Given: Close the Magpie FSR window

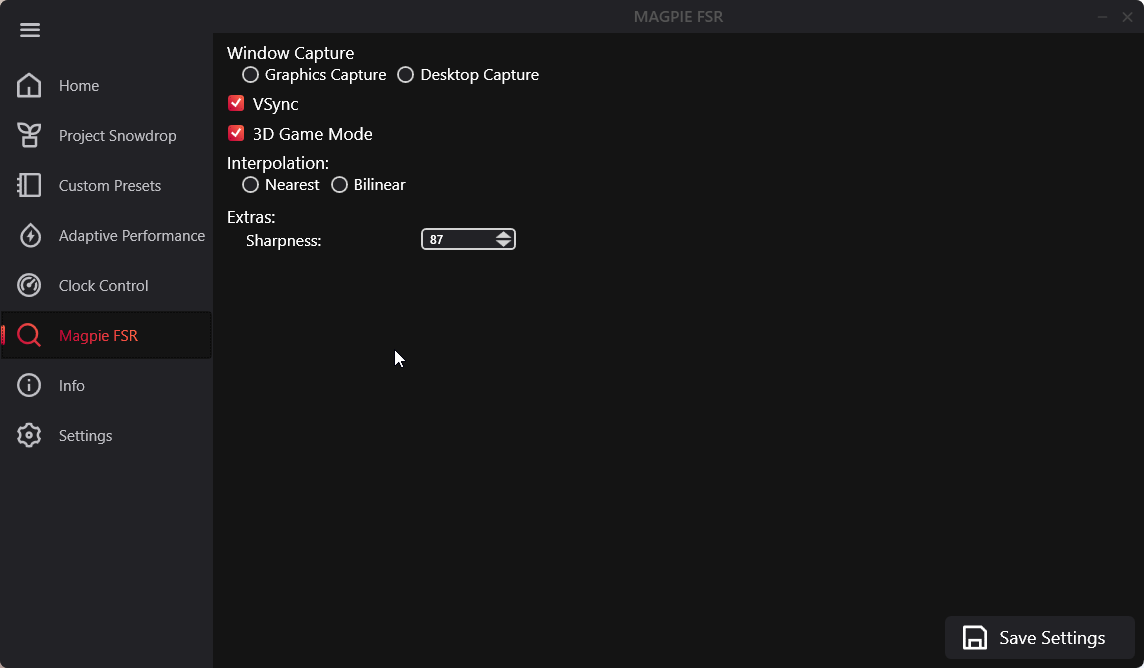Looking at the screenshot, I should pyautogui.click(x=1127, y=17).
